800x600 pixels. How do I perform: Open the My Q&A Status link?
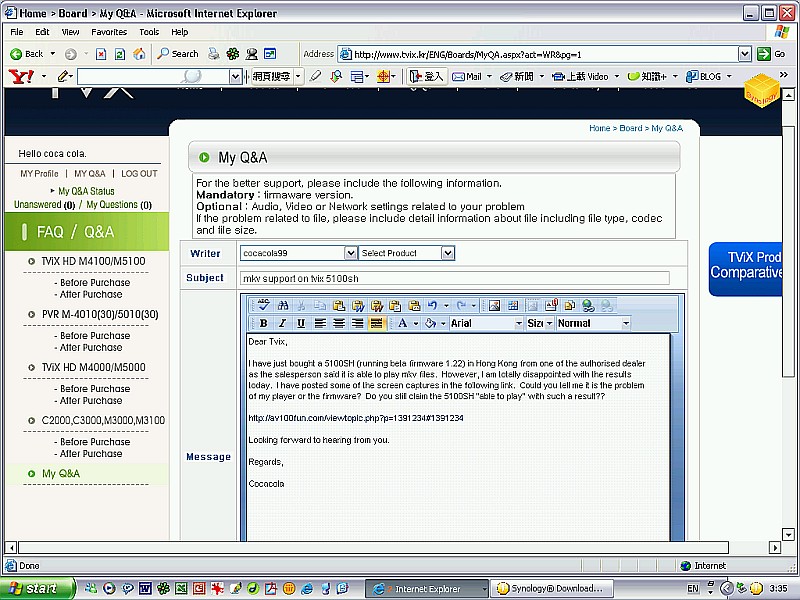[86, 191]
